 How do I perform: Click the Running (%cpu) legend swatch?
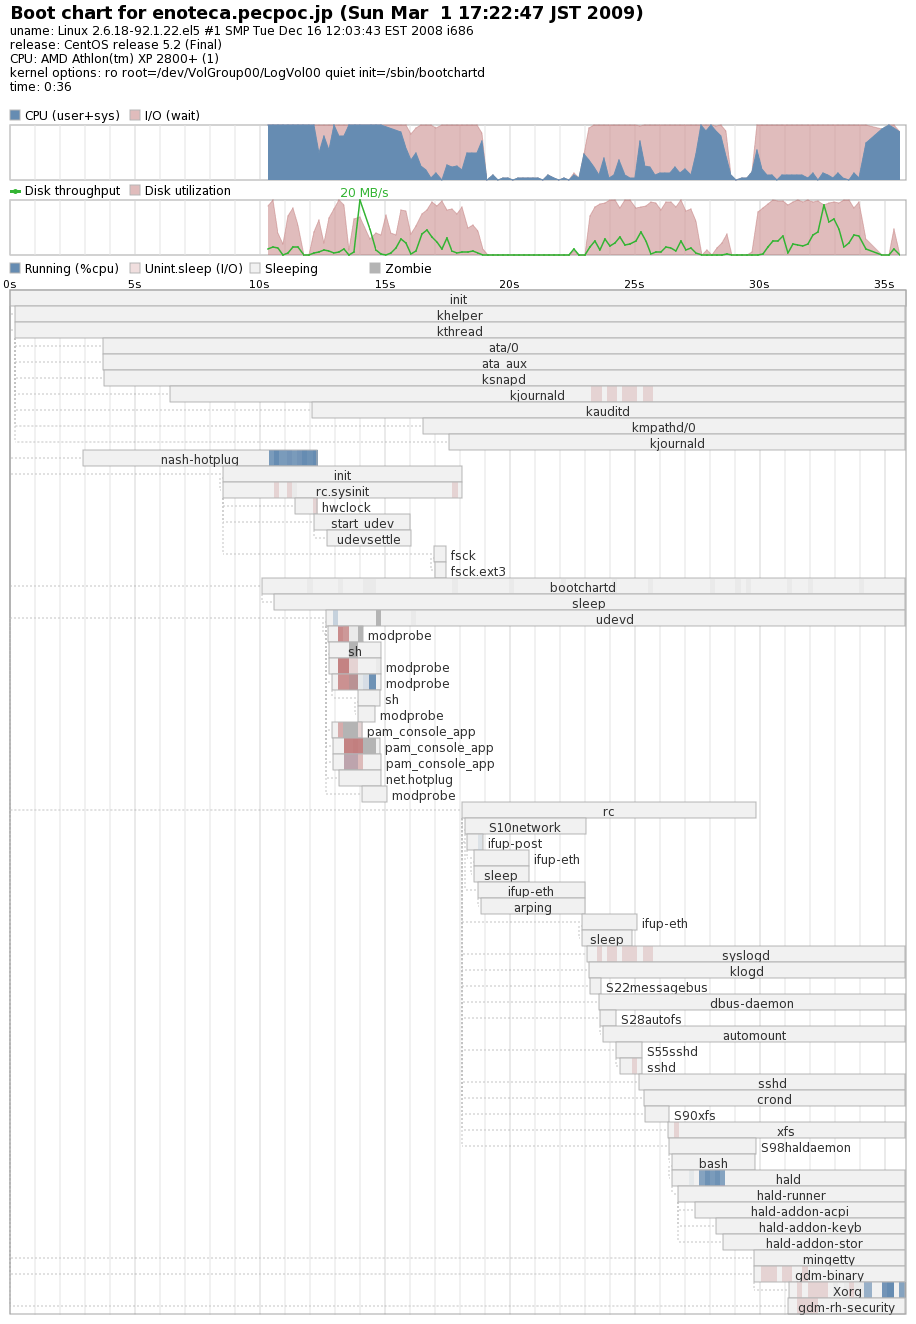tap(15, 269)
